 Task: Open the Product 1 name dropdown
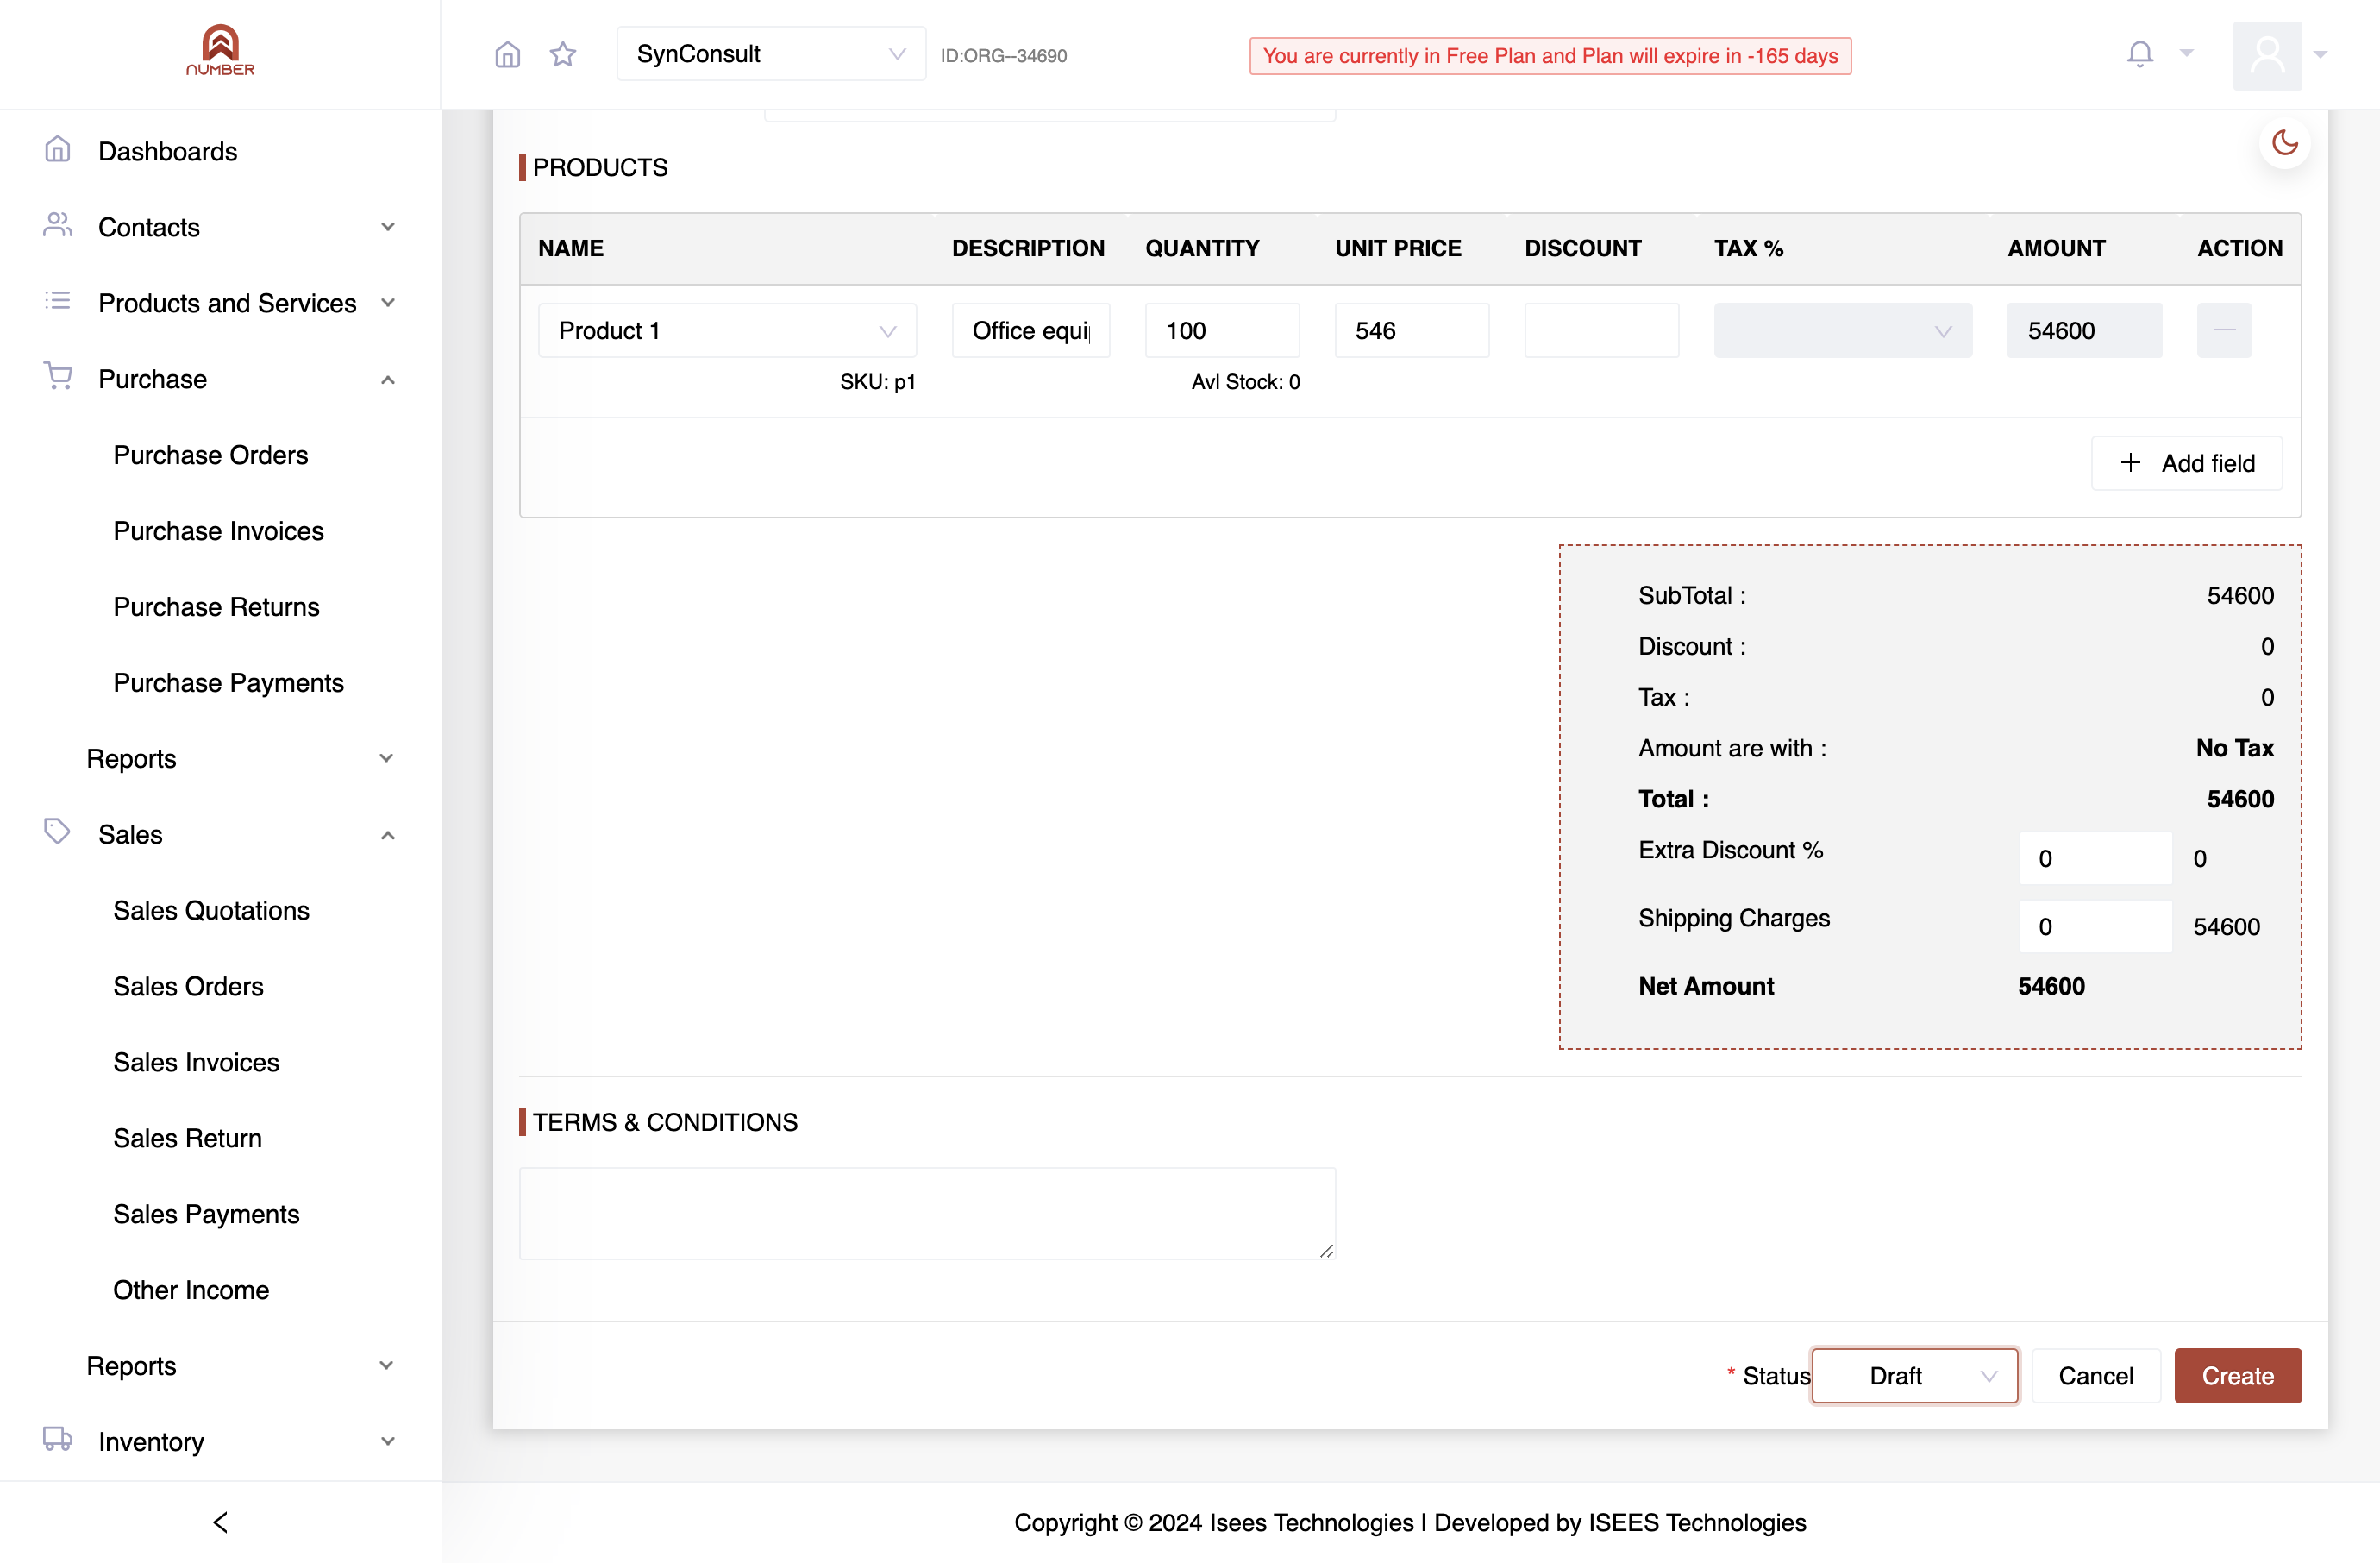pos(727,330)
